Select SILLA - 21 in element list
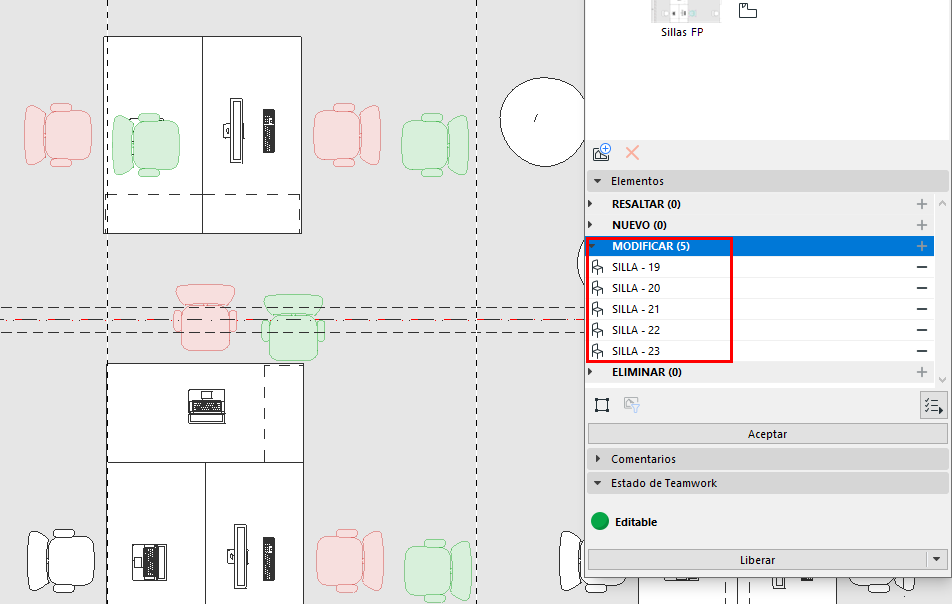 click(760, 309)
